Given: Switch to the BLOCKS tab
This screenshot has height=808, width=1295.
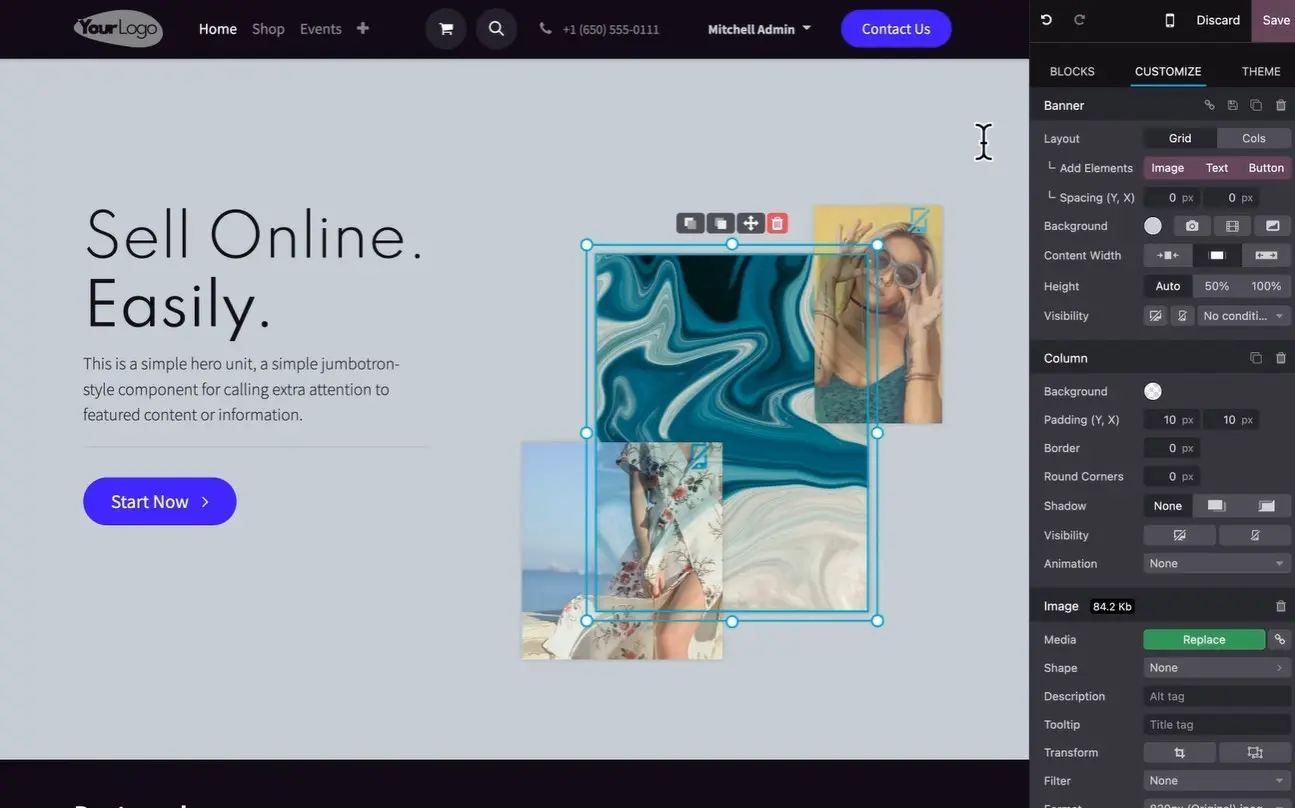Looking at the screenshot, I should click(x=1072, y=71).
